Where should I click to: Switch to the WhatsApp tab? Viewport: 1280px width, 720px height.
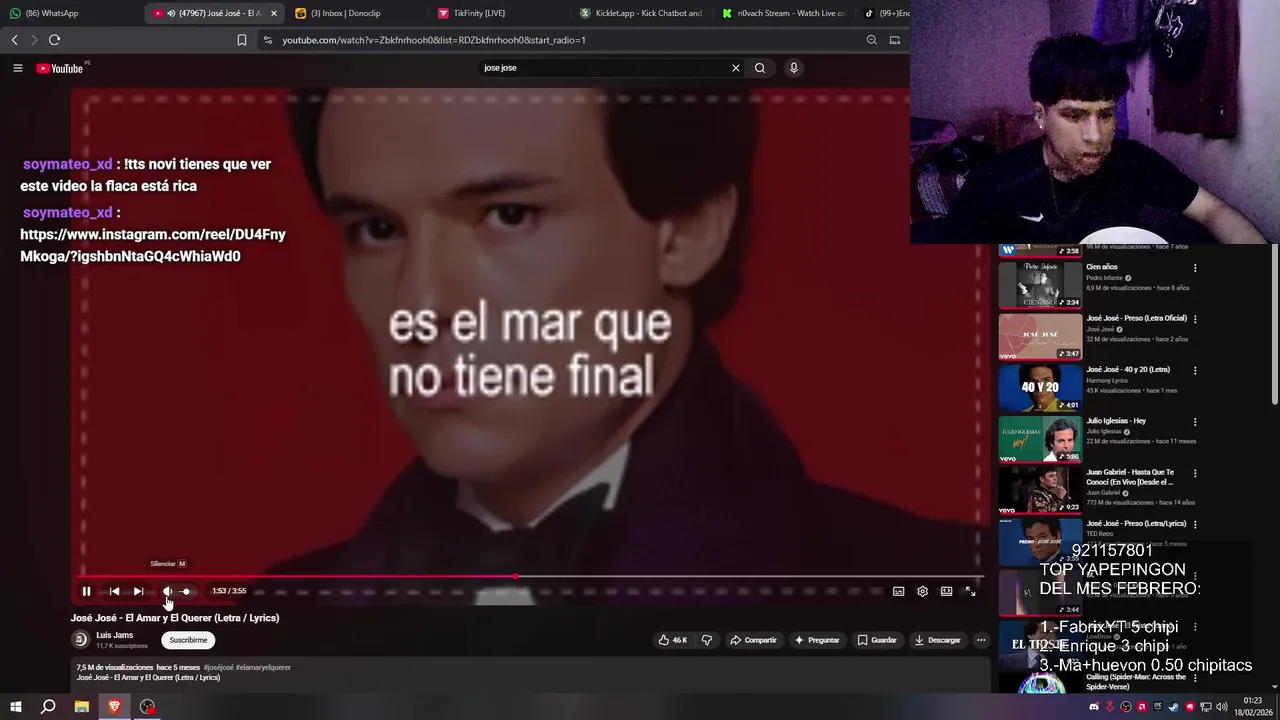pos(70,13)
